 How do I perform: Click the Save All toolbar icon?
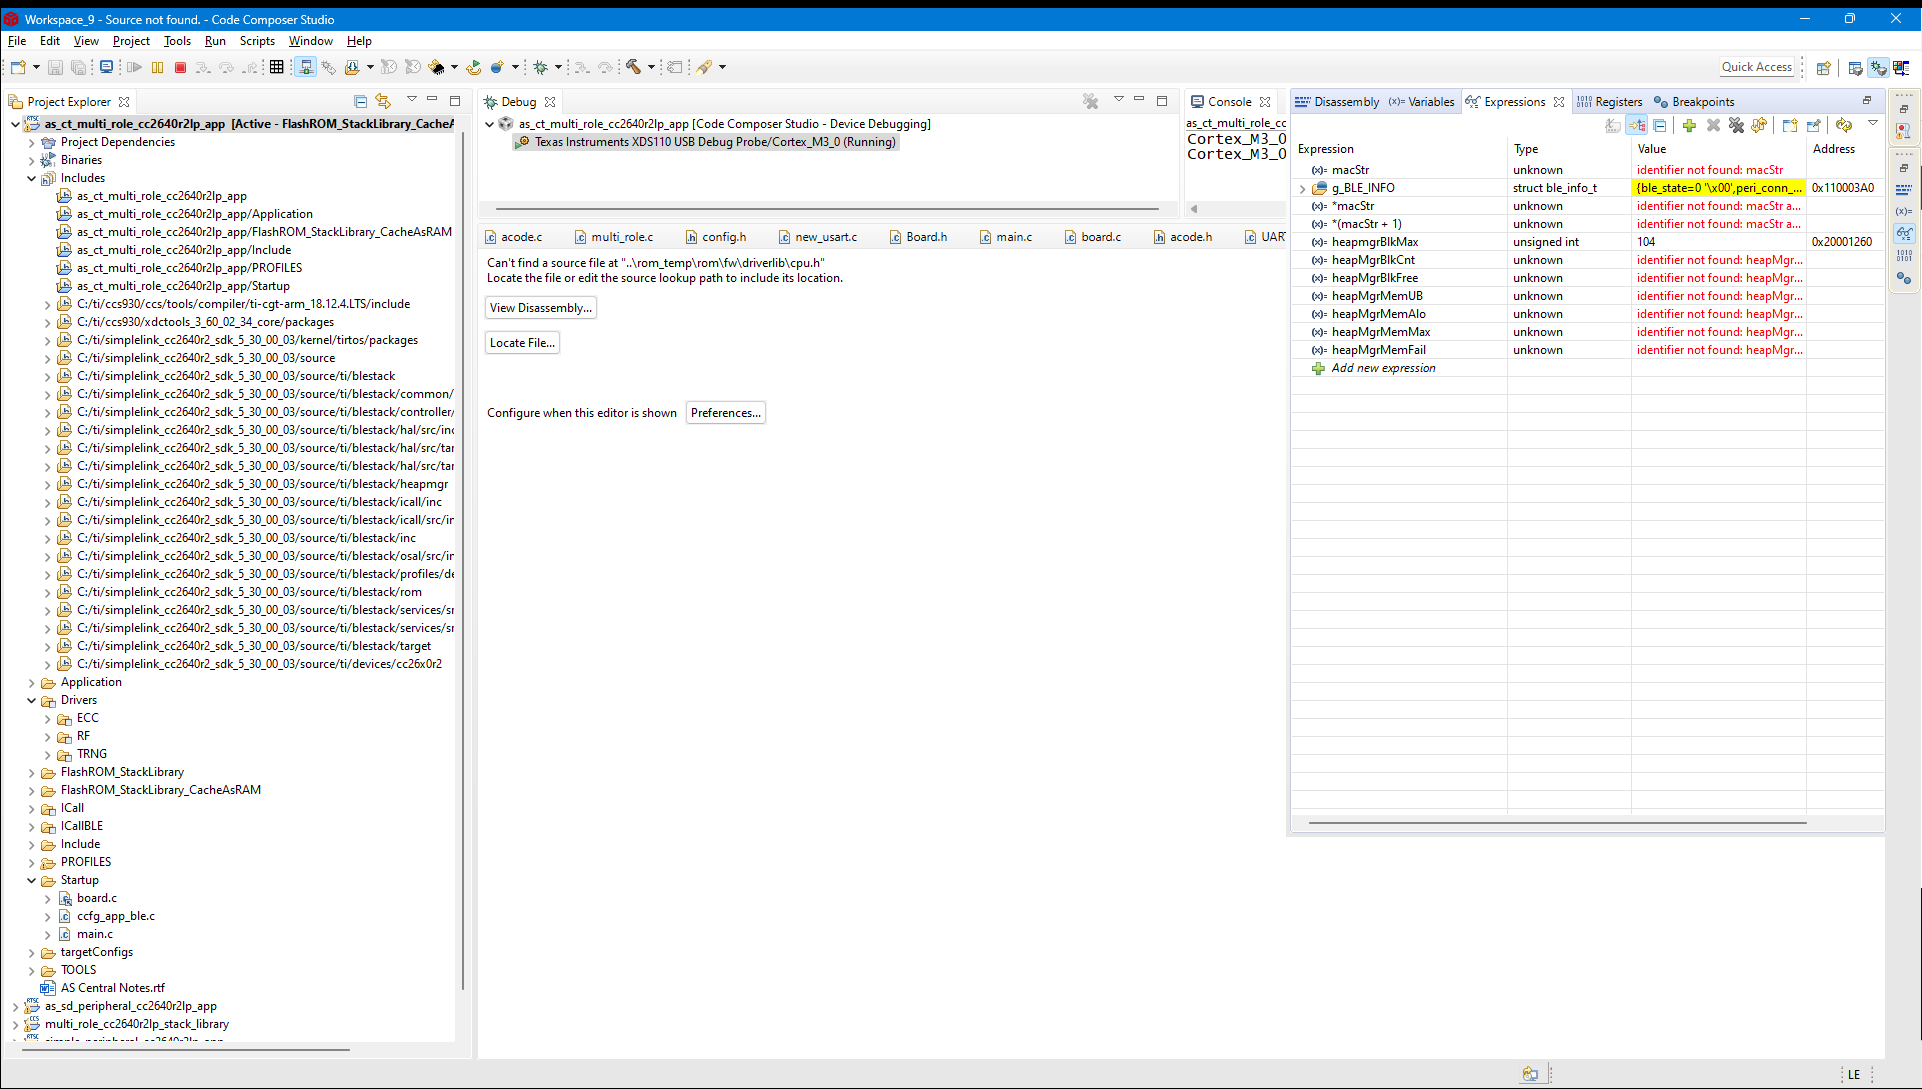78,67
